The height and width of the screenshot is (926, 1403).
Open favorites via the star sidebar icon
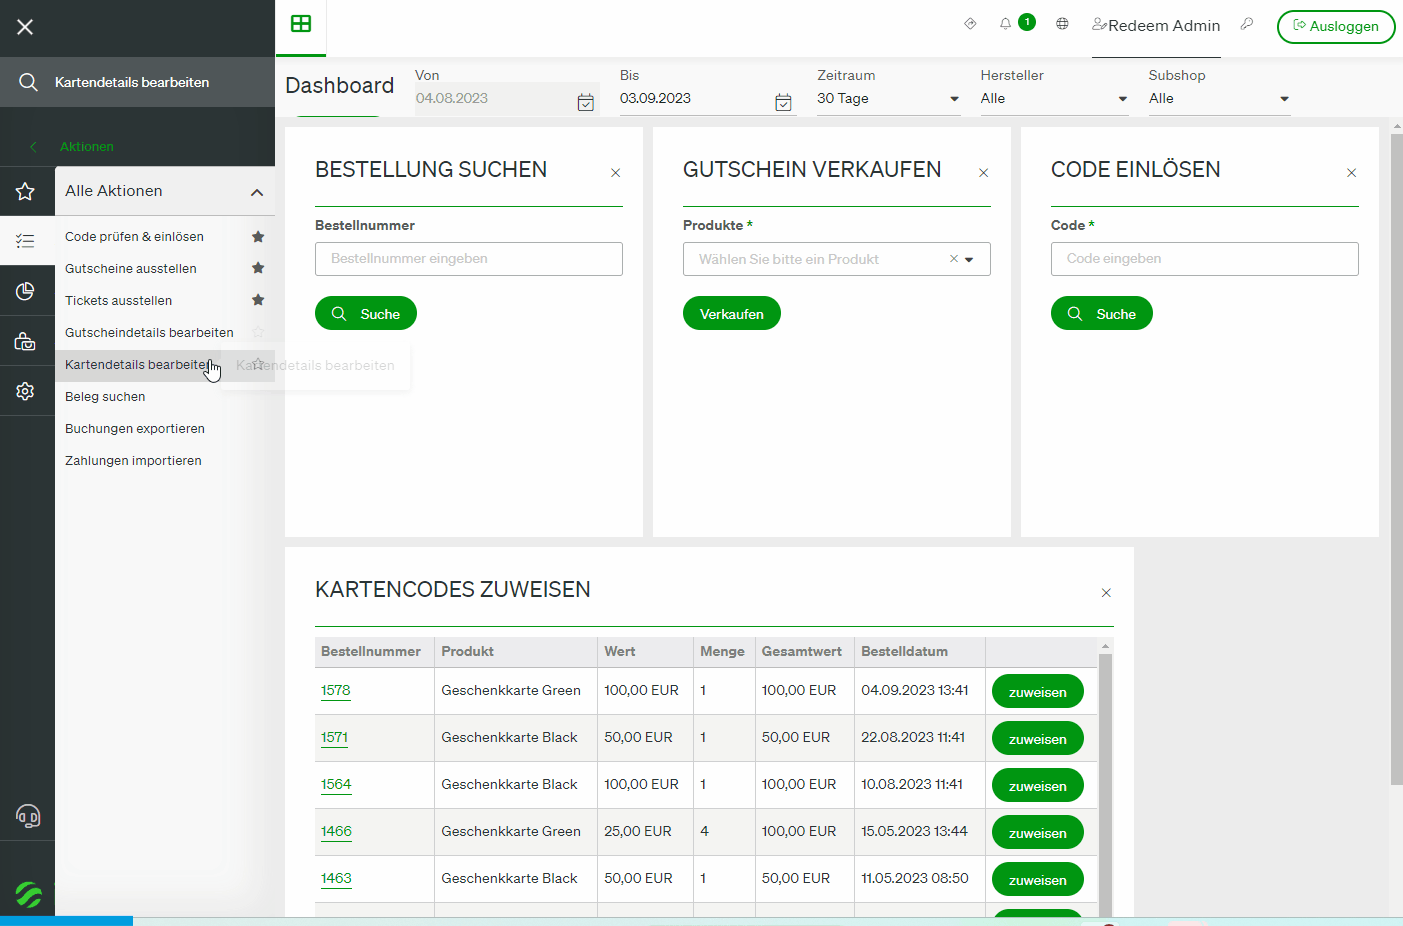click(x=26, y=191)
